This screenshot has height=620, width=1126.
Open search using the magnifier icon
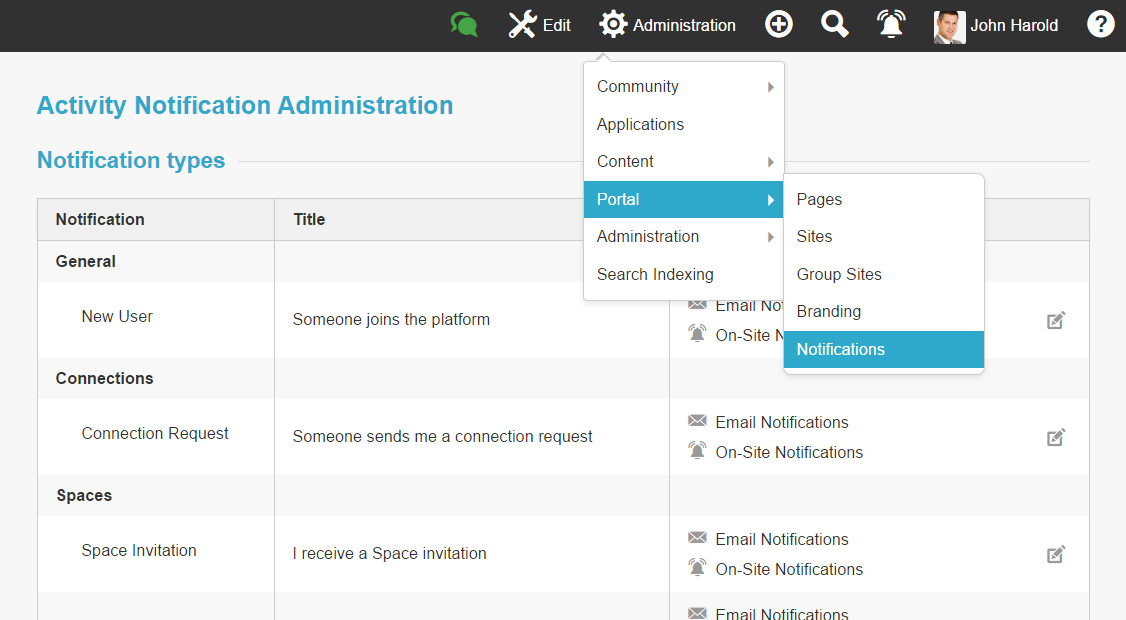coord(834,23)
